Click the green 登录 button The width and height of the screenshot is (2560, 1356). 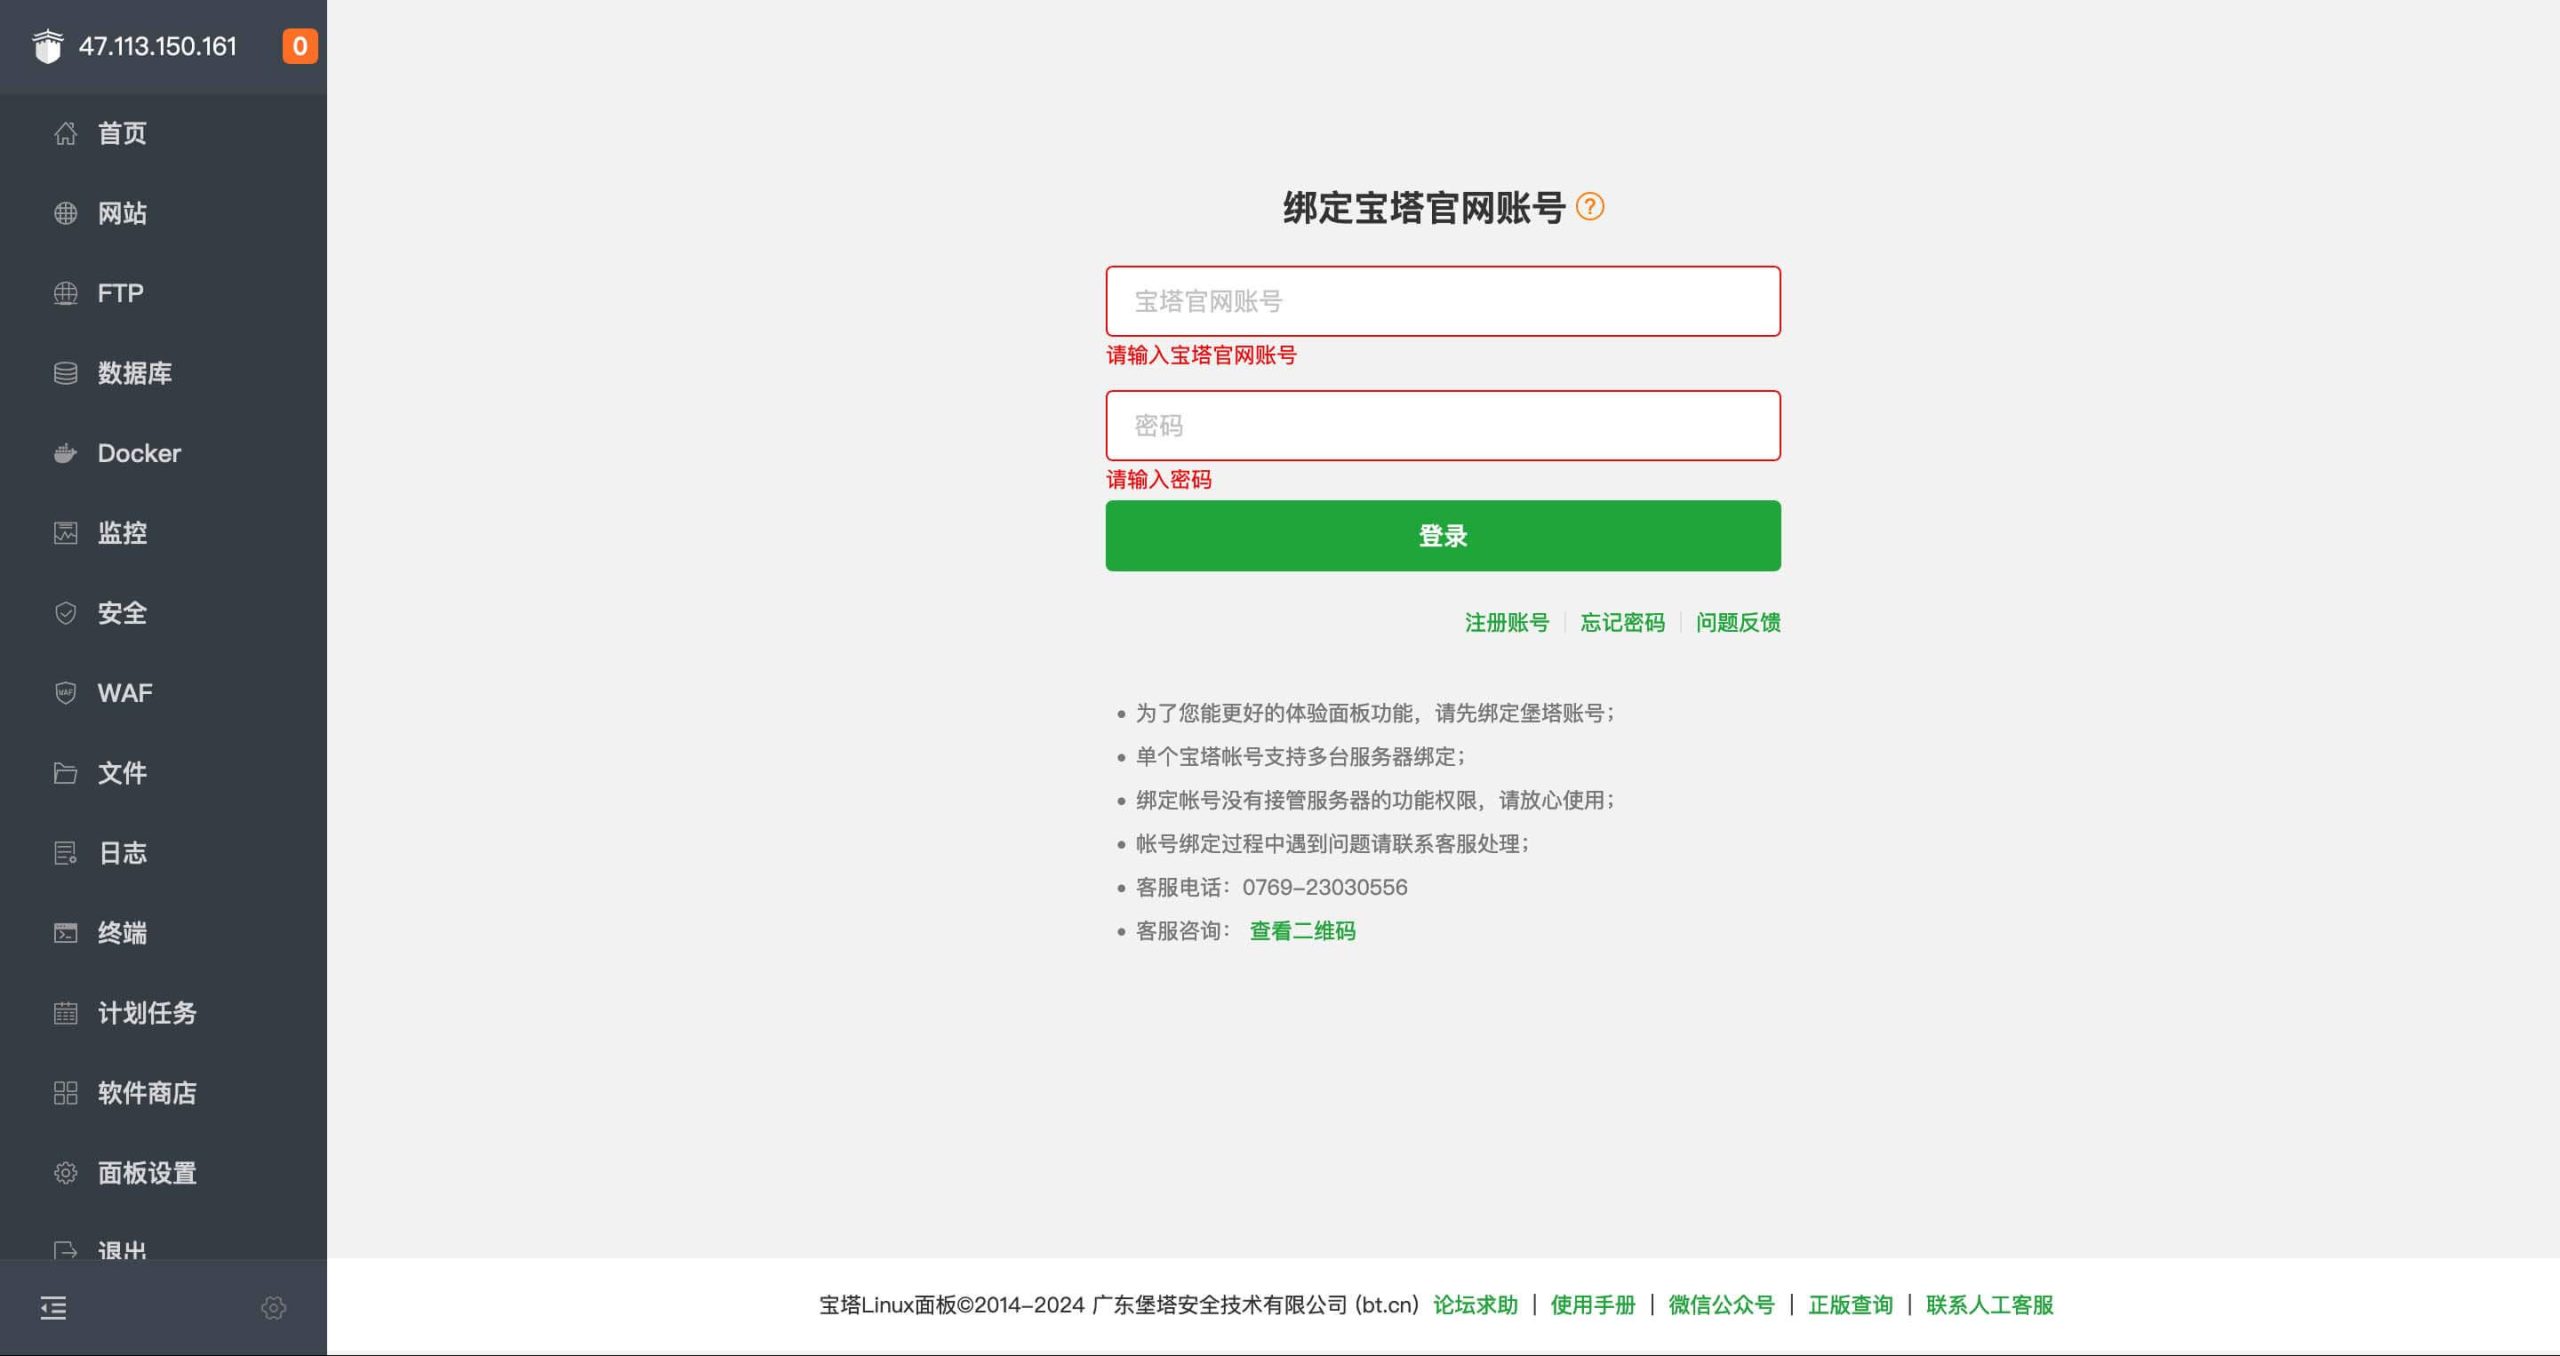[1442, 536]
